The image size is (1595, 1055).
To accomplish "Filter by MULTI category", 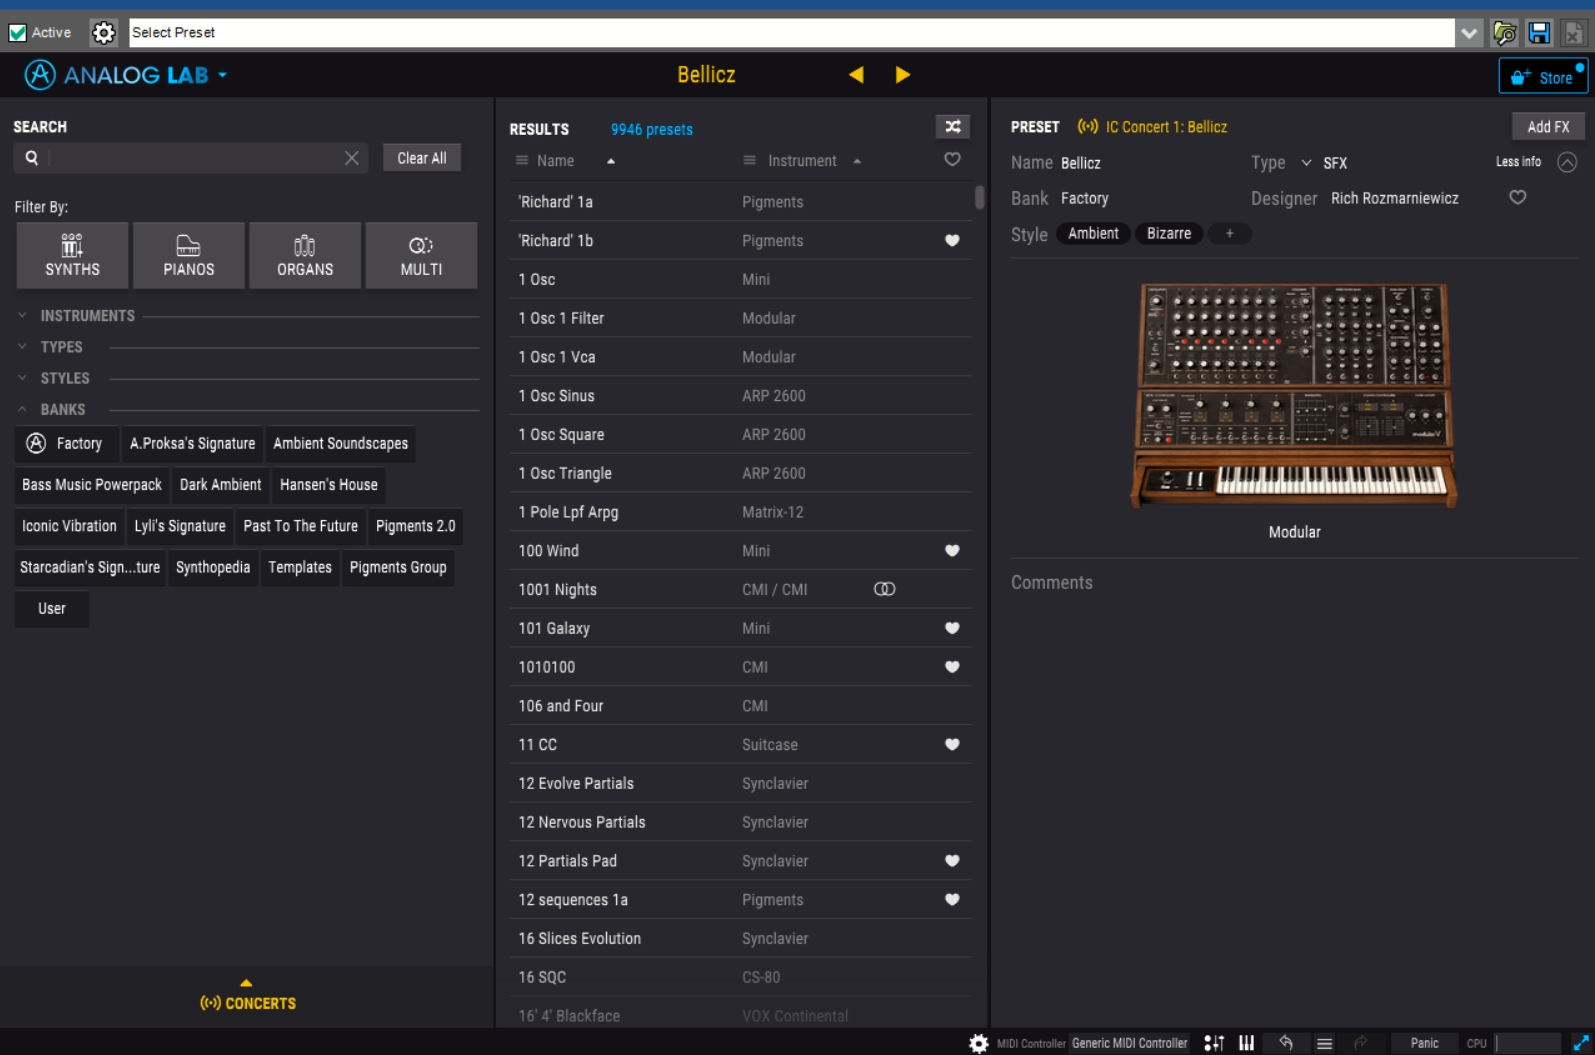I will click(x=421, y=256).
